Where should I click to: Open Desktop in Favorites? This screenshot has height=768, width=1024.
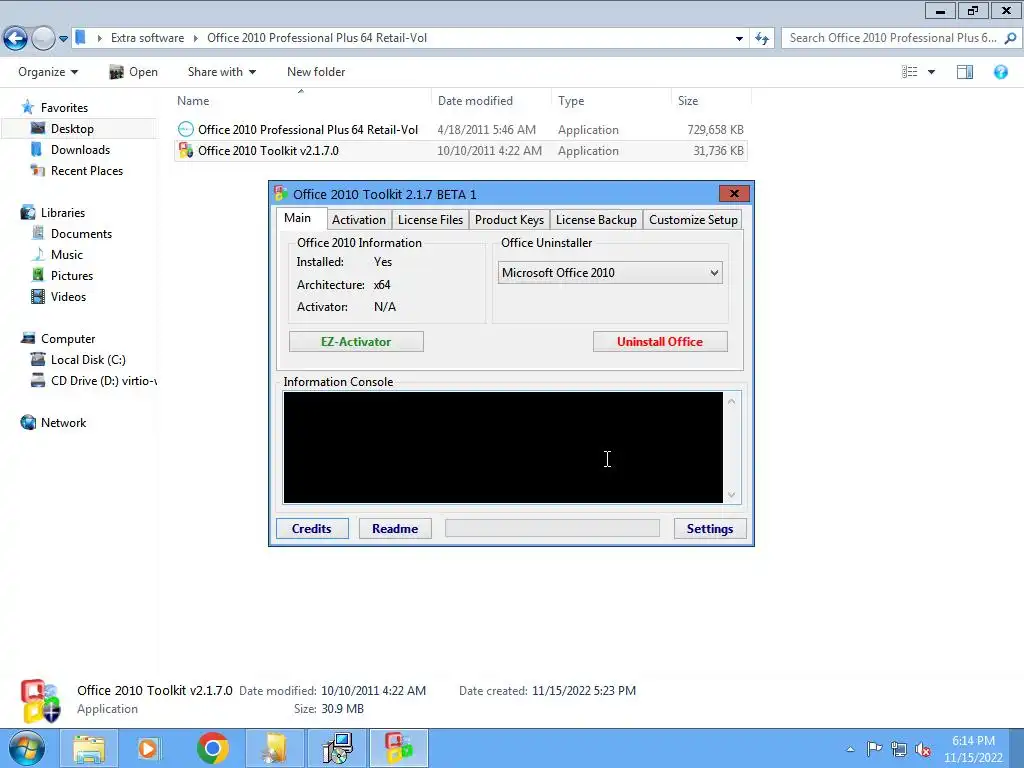tap(72, 129)
